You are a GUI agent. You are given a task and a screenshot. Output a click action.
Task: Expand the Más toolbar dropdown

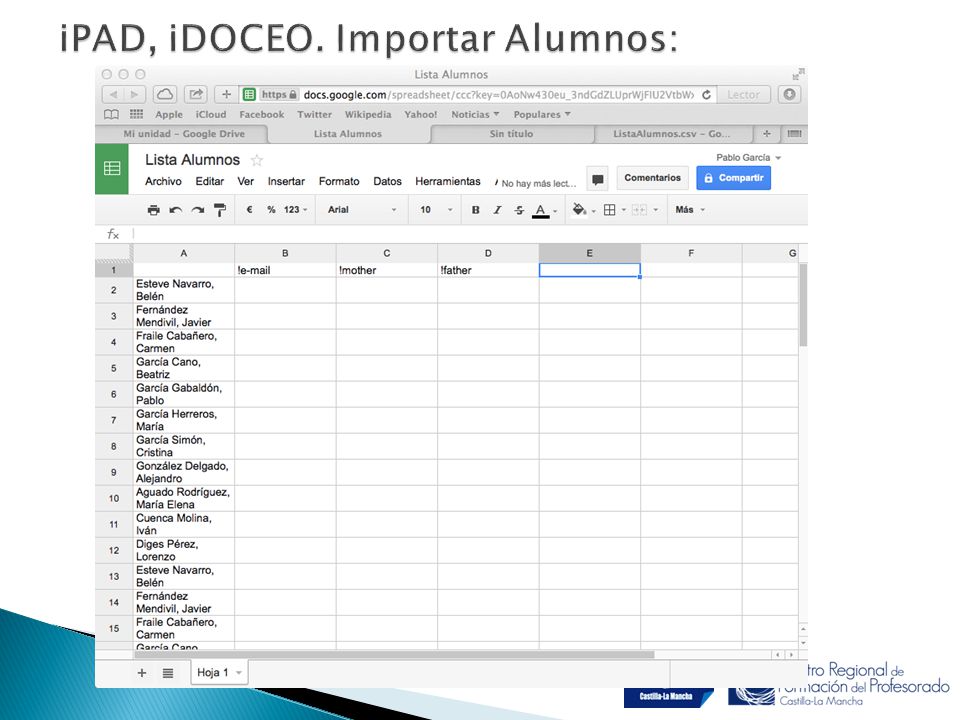690,210
